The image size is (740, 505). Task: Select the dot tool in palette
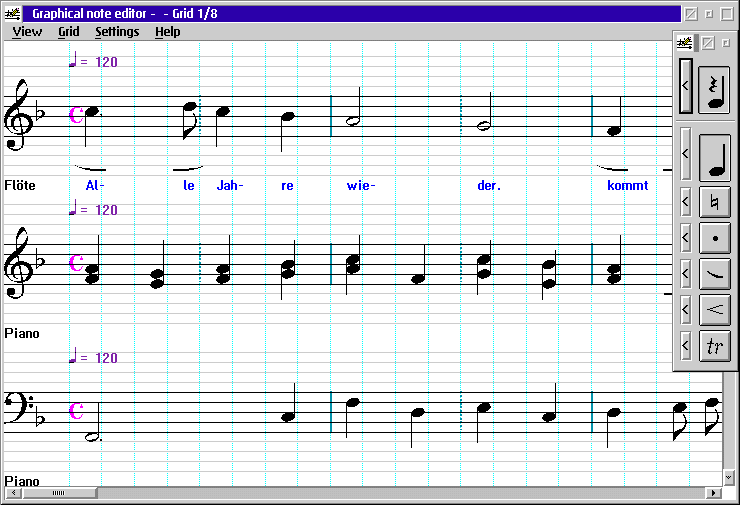[x=715, y=238]
